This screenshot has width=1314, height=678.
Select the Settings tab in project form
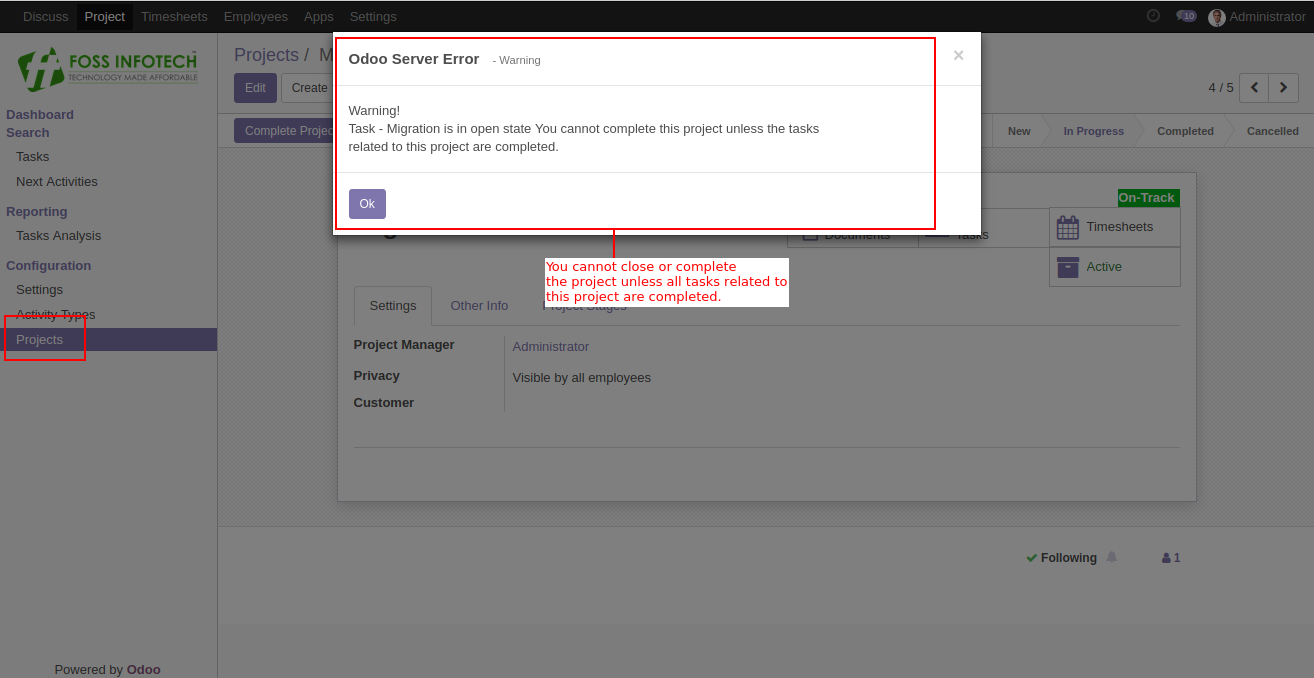click(393, 306)
